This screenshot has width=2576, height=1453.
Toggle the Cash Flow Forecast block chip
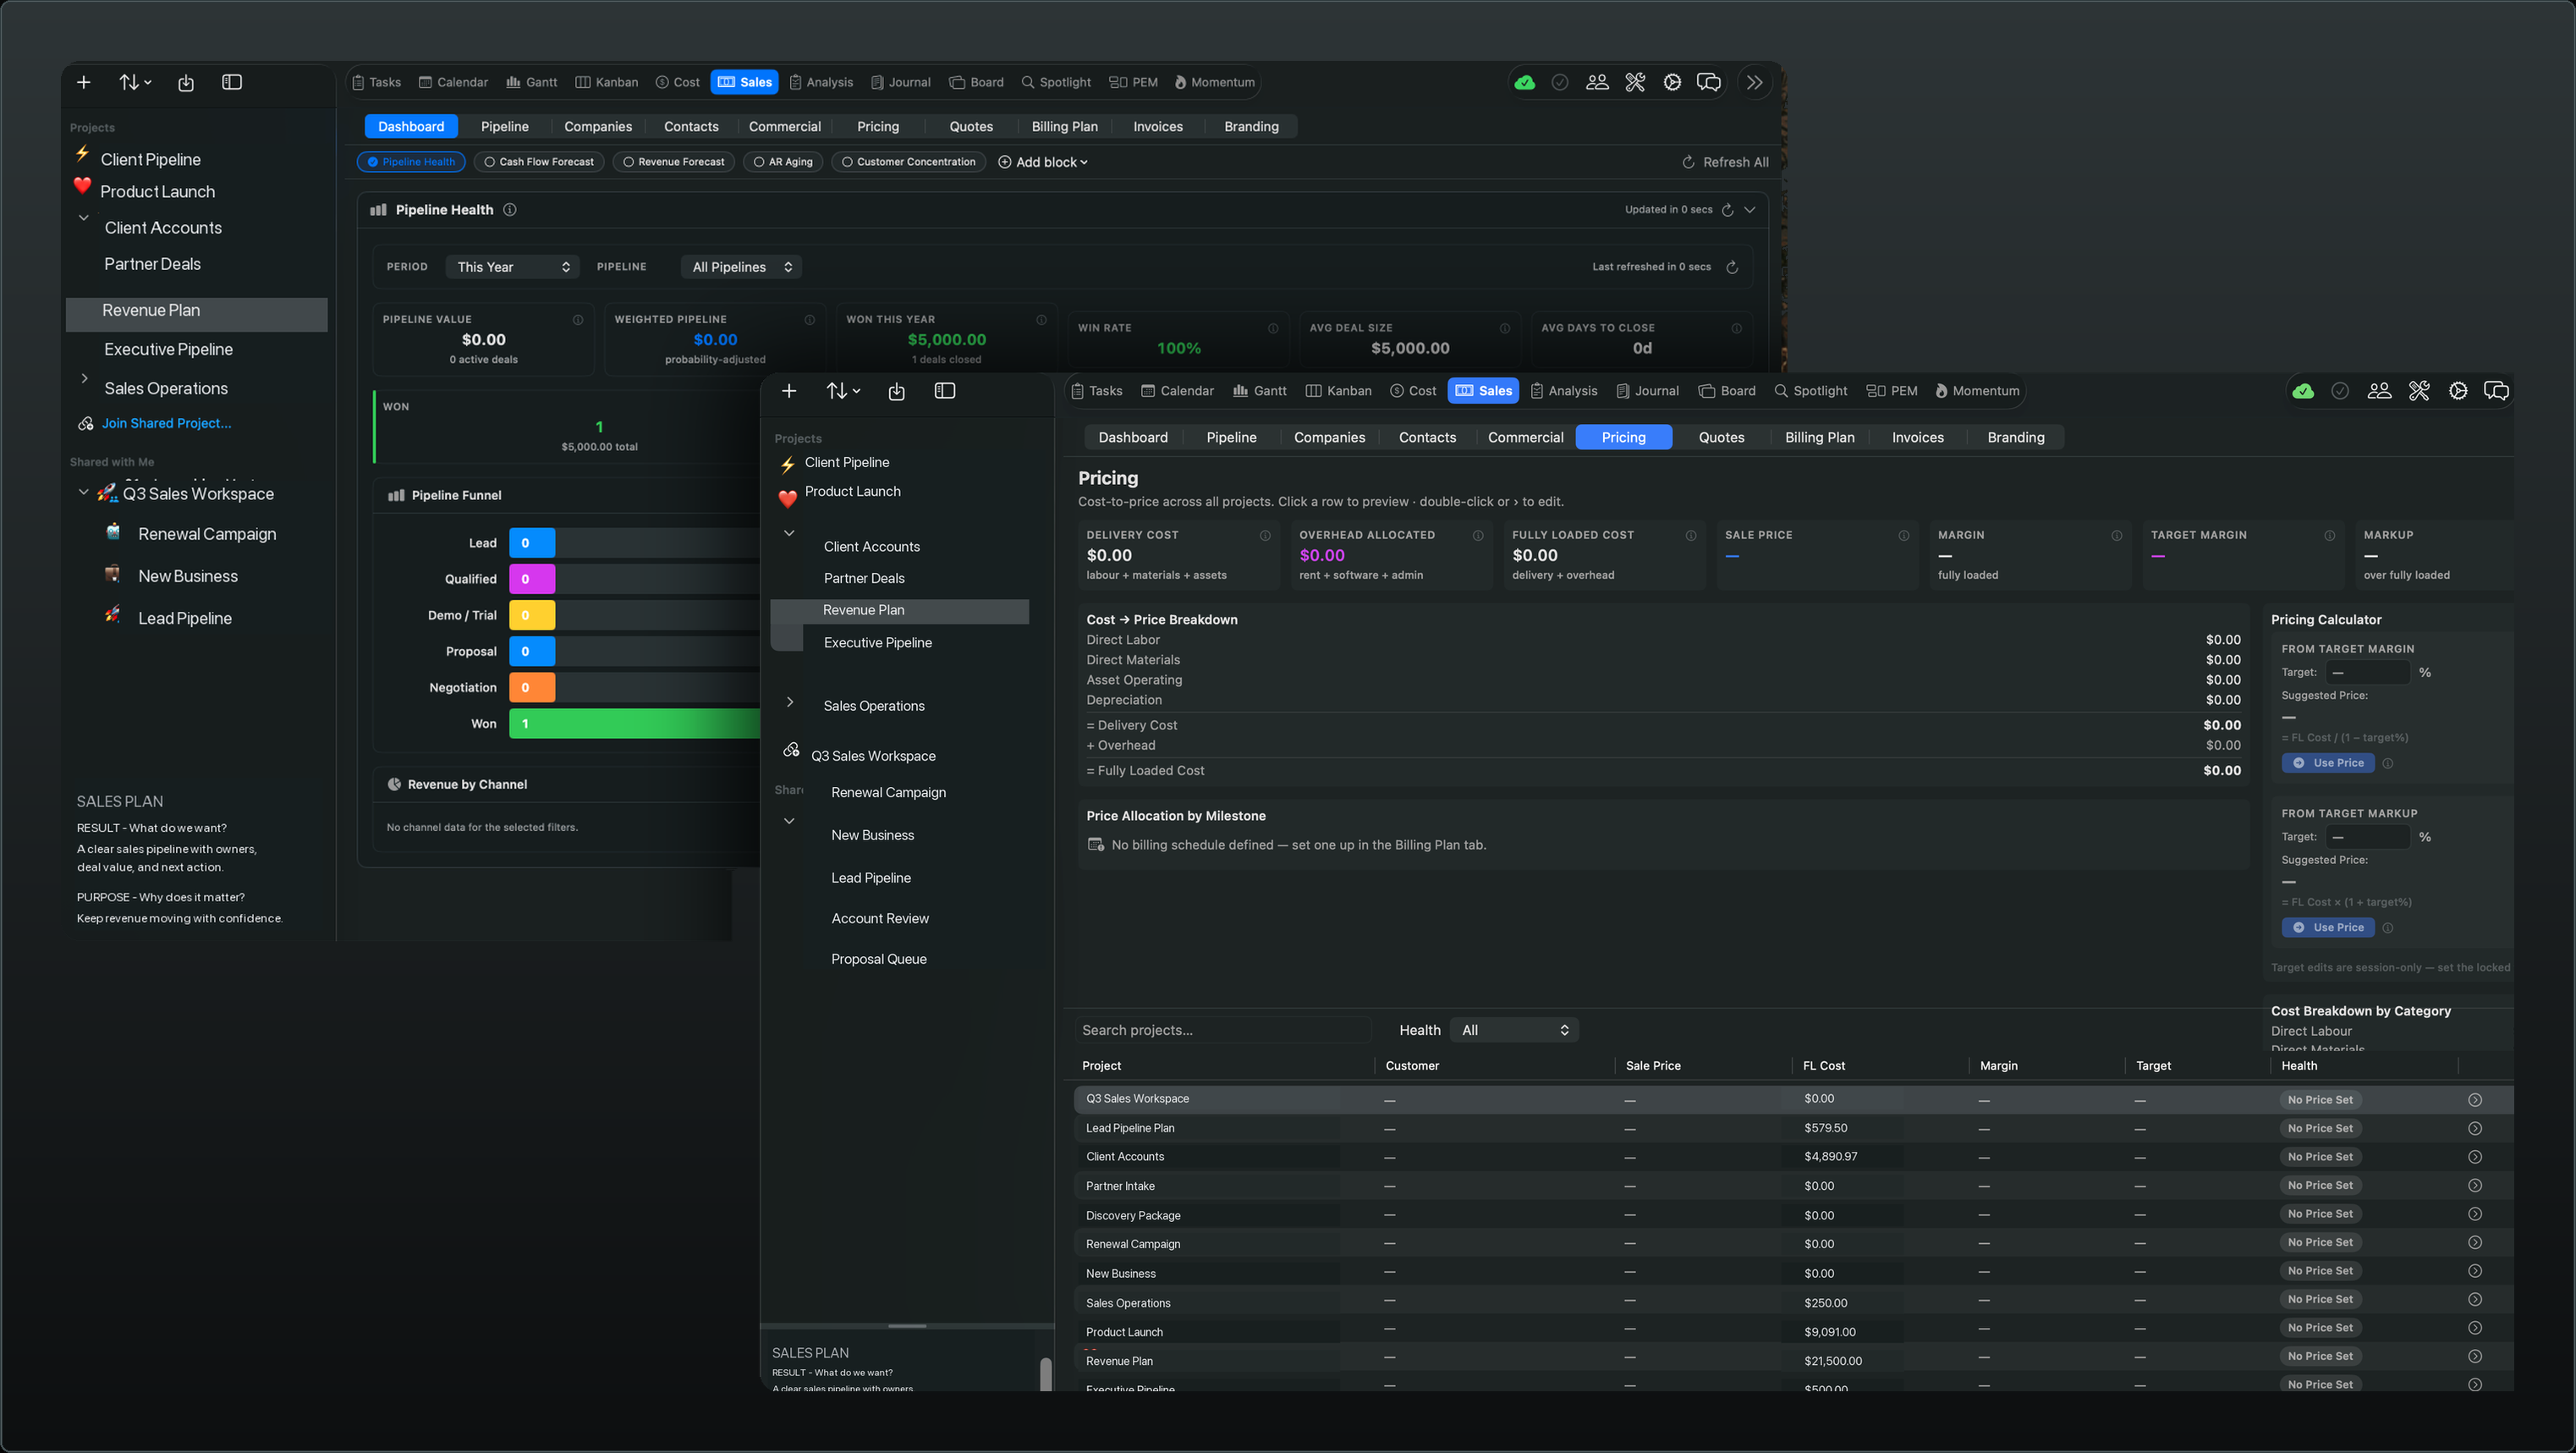coord(539,161)
